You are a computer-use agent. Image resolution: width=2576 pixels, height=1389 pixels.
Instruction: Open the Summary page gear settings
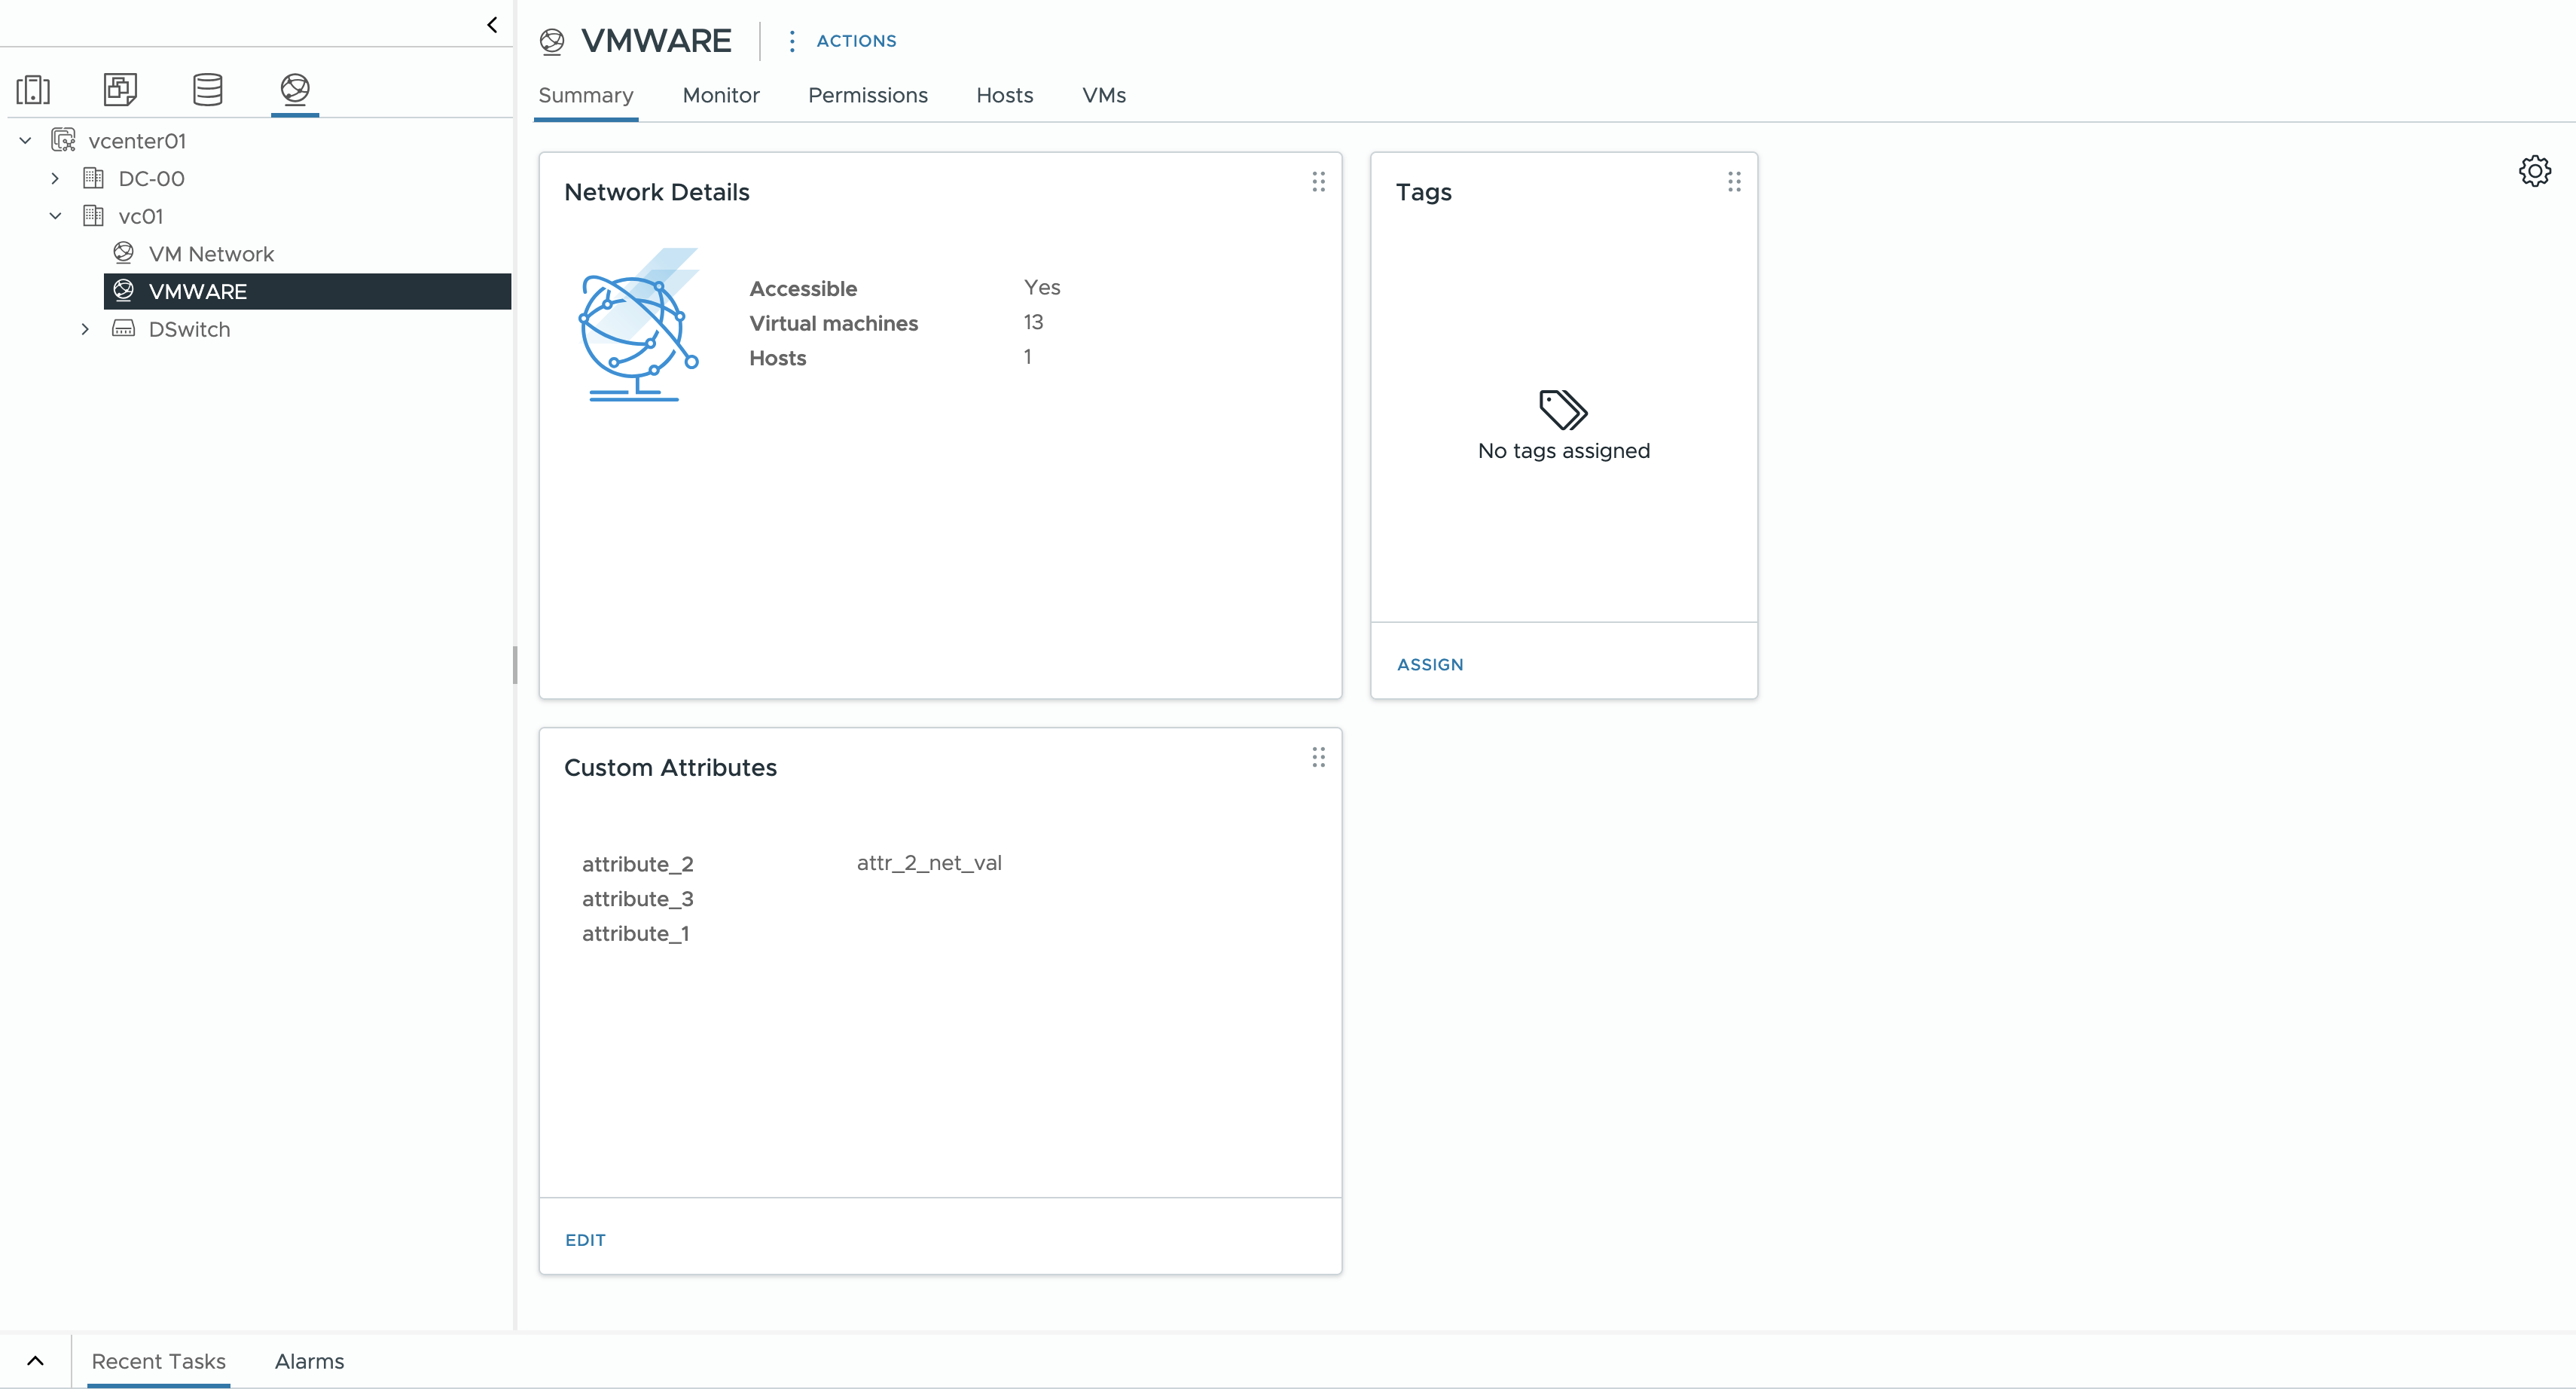2534,171
